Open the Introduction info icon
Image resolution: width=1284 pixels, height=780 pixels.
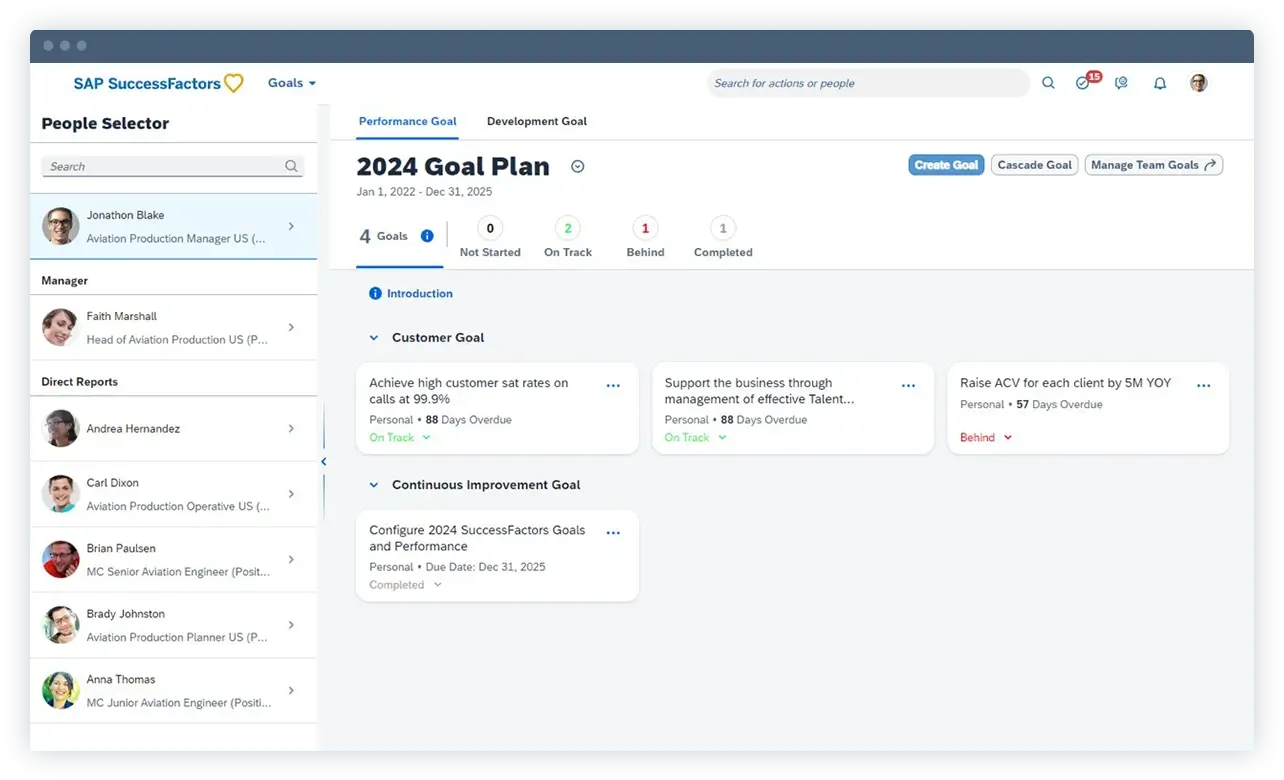(375, 293)
